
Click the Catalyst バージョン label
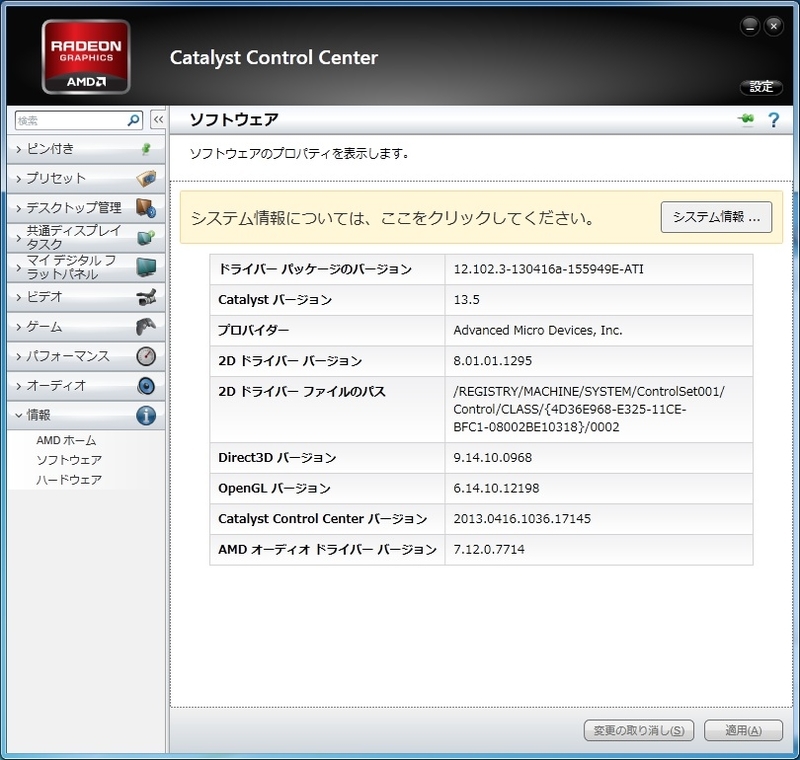pos(275,300)
